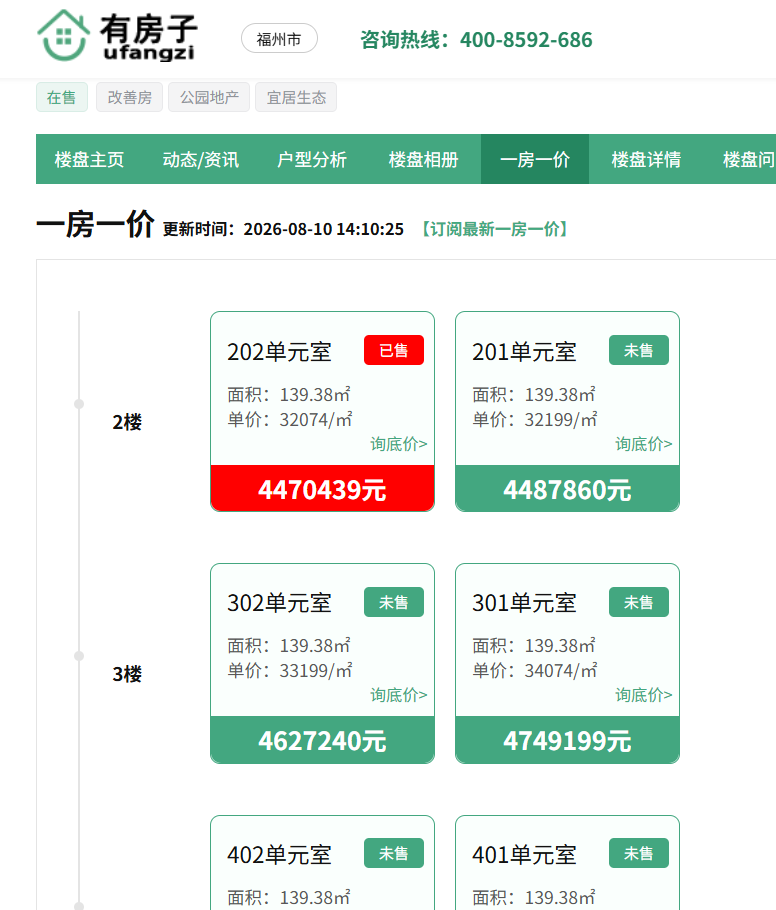Click the 咨询热线 400-8592-686 phone number

coord(476,39)
